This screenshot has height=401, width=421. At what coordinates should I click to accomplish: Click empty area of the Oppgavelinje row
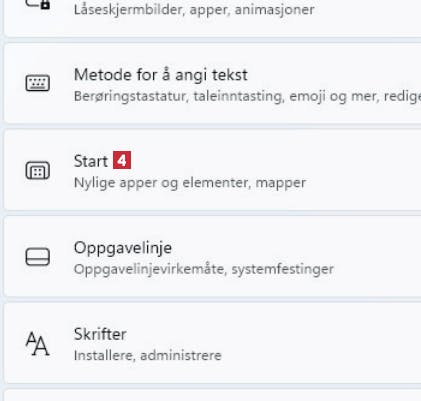tap(373, 257)
